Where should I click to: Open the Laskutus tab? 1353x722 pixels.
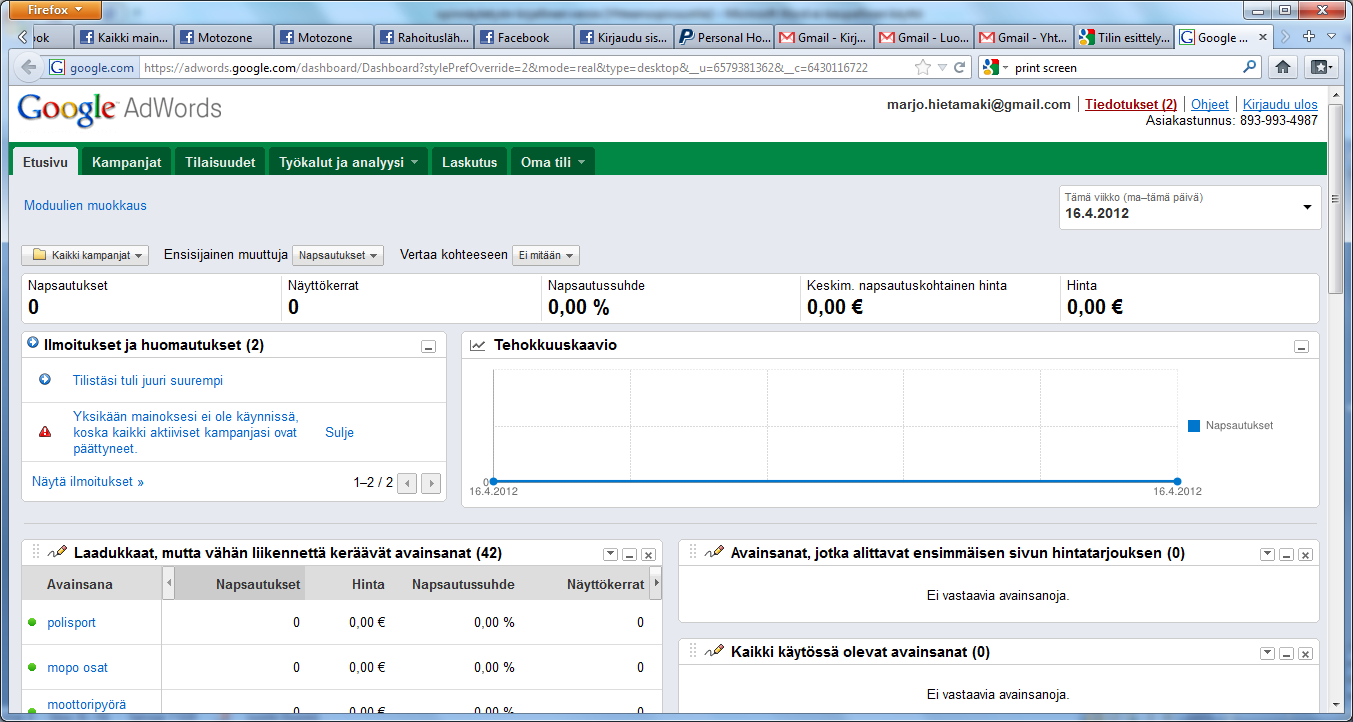tap(469, 162)
